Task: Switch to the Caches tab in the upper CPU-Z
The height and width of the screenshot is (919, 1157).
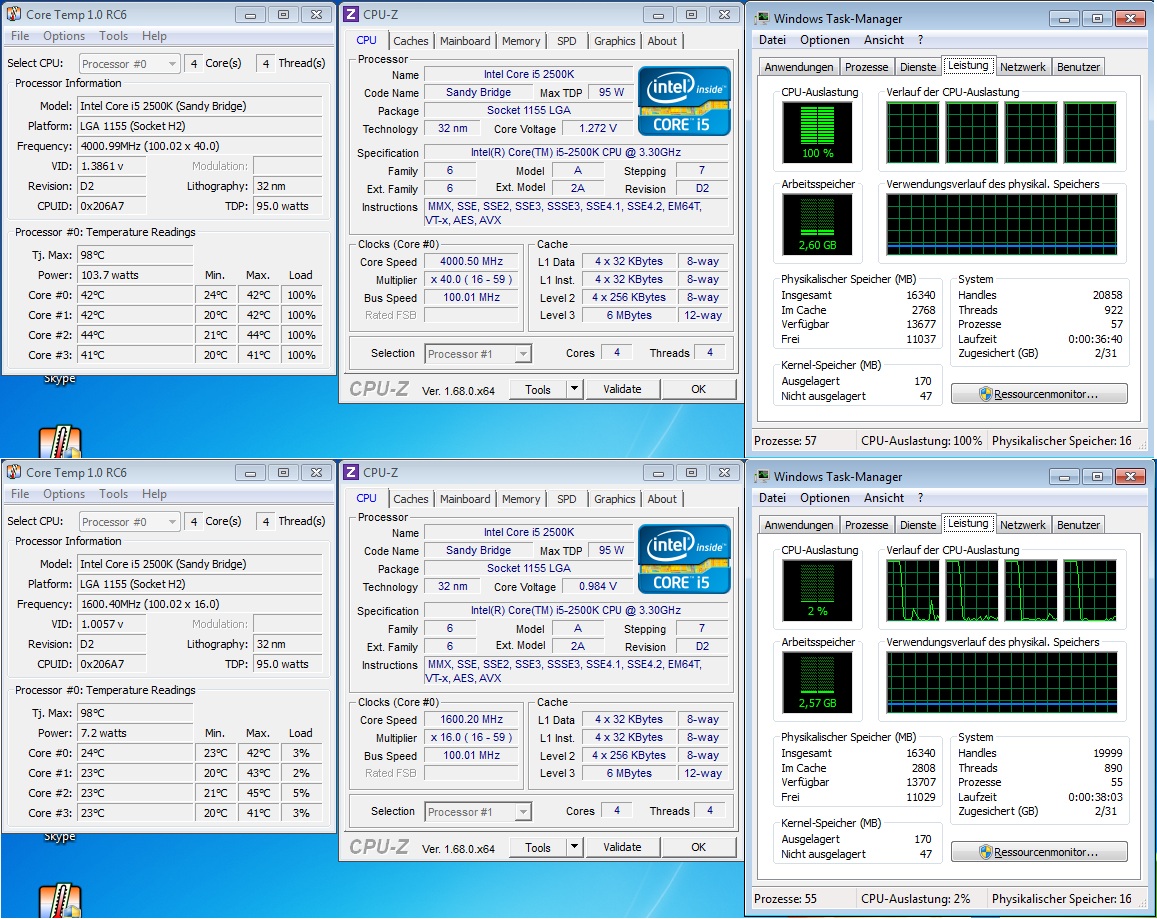Action: tap(410, 41)
